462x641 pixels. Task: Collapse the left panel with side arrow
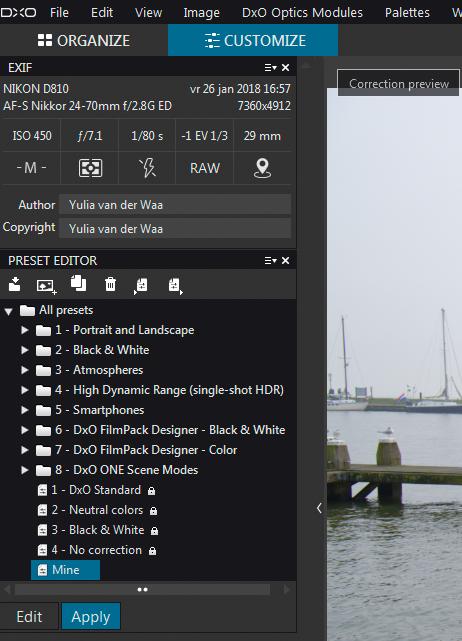click(x=319, y=508)
